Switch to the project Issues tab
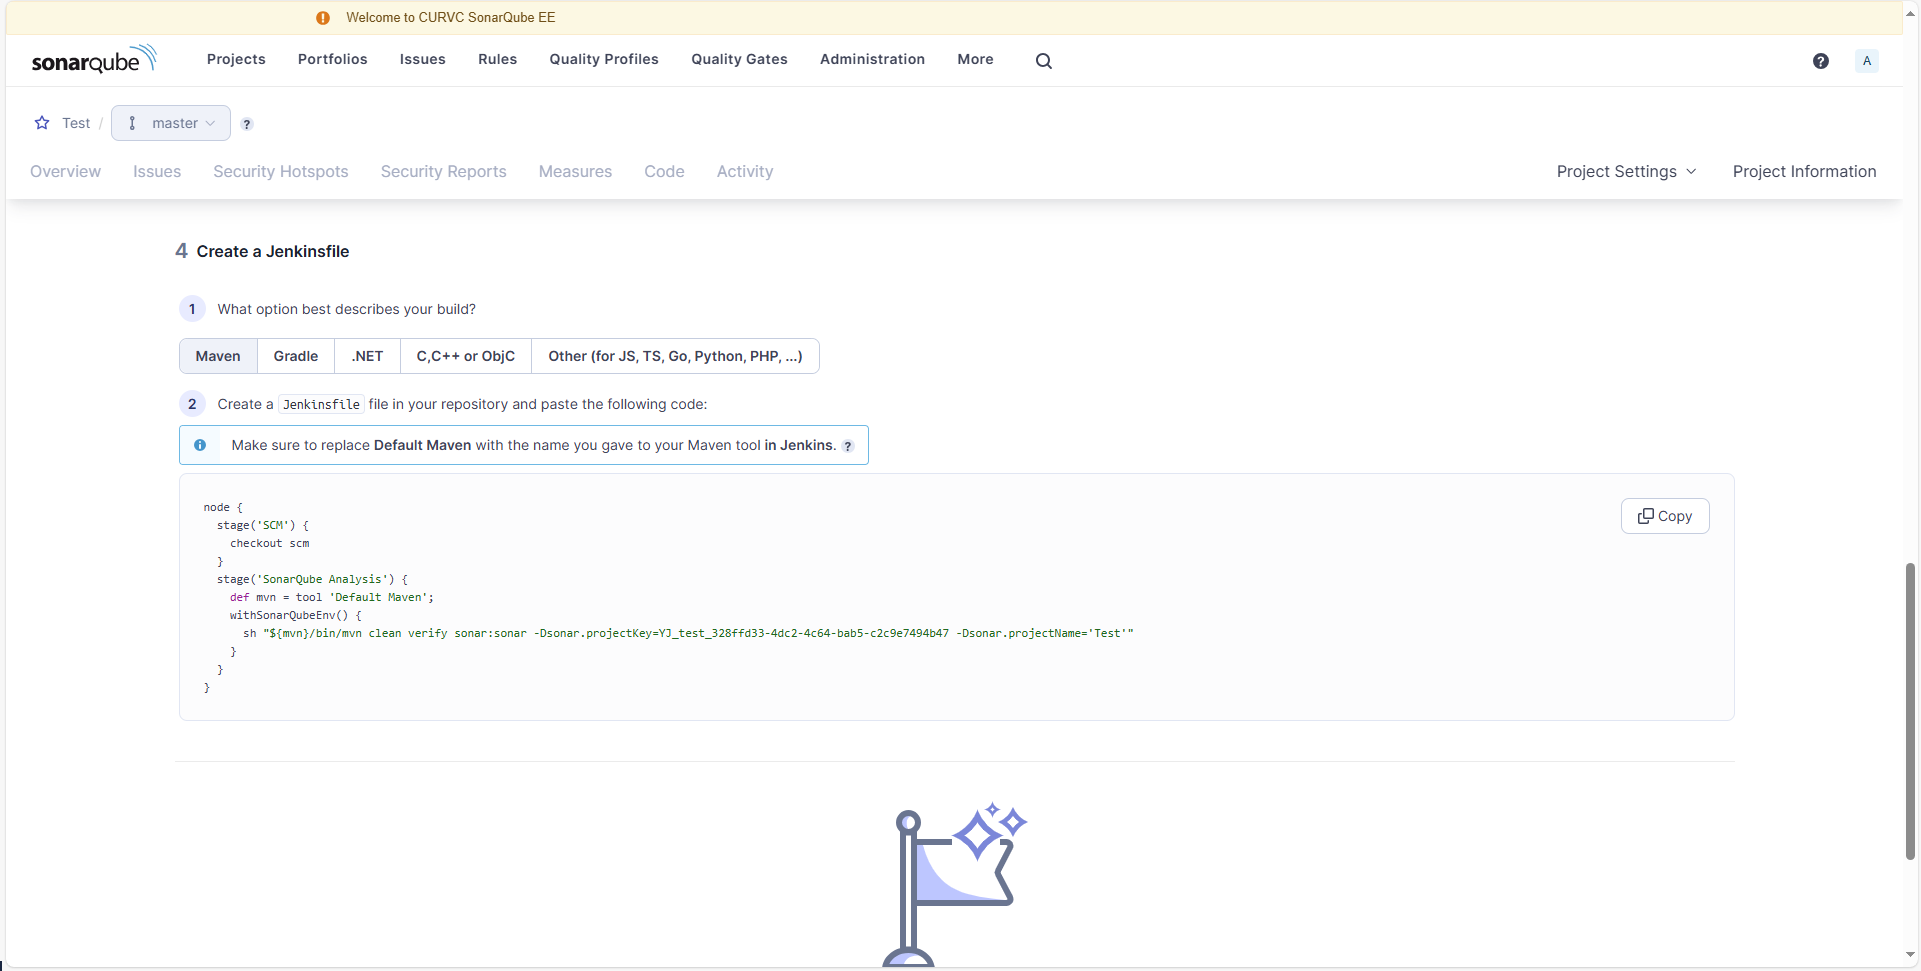 pyautogui.click(x=157, y=171)
